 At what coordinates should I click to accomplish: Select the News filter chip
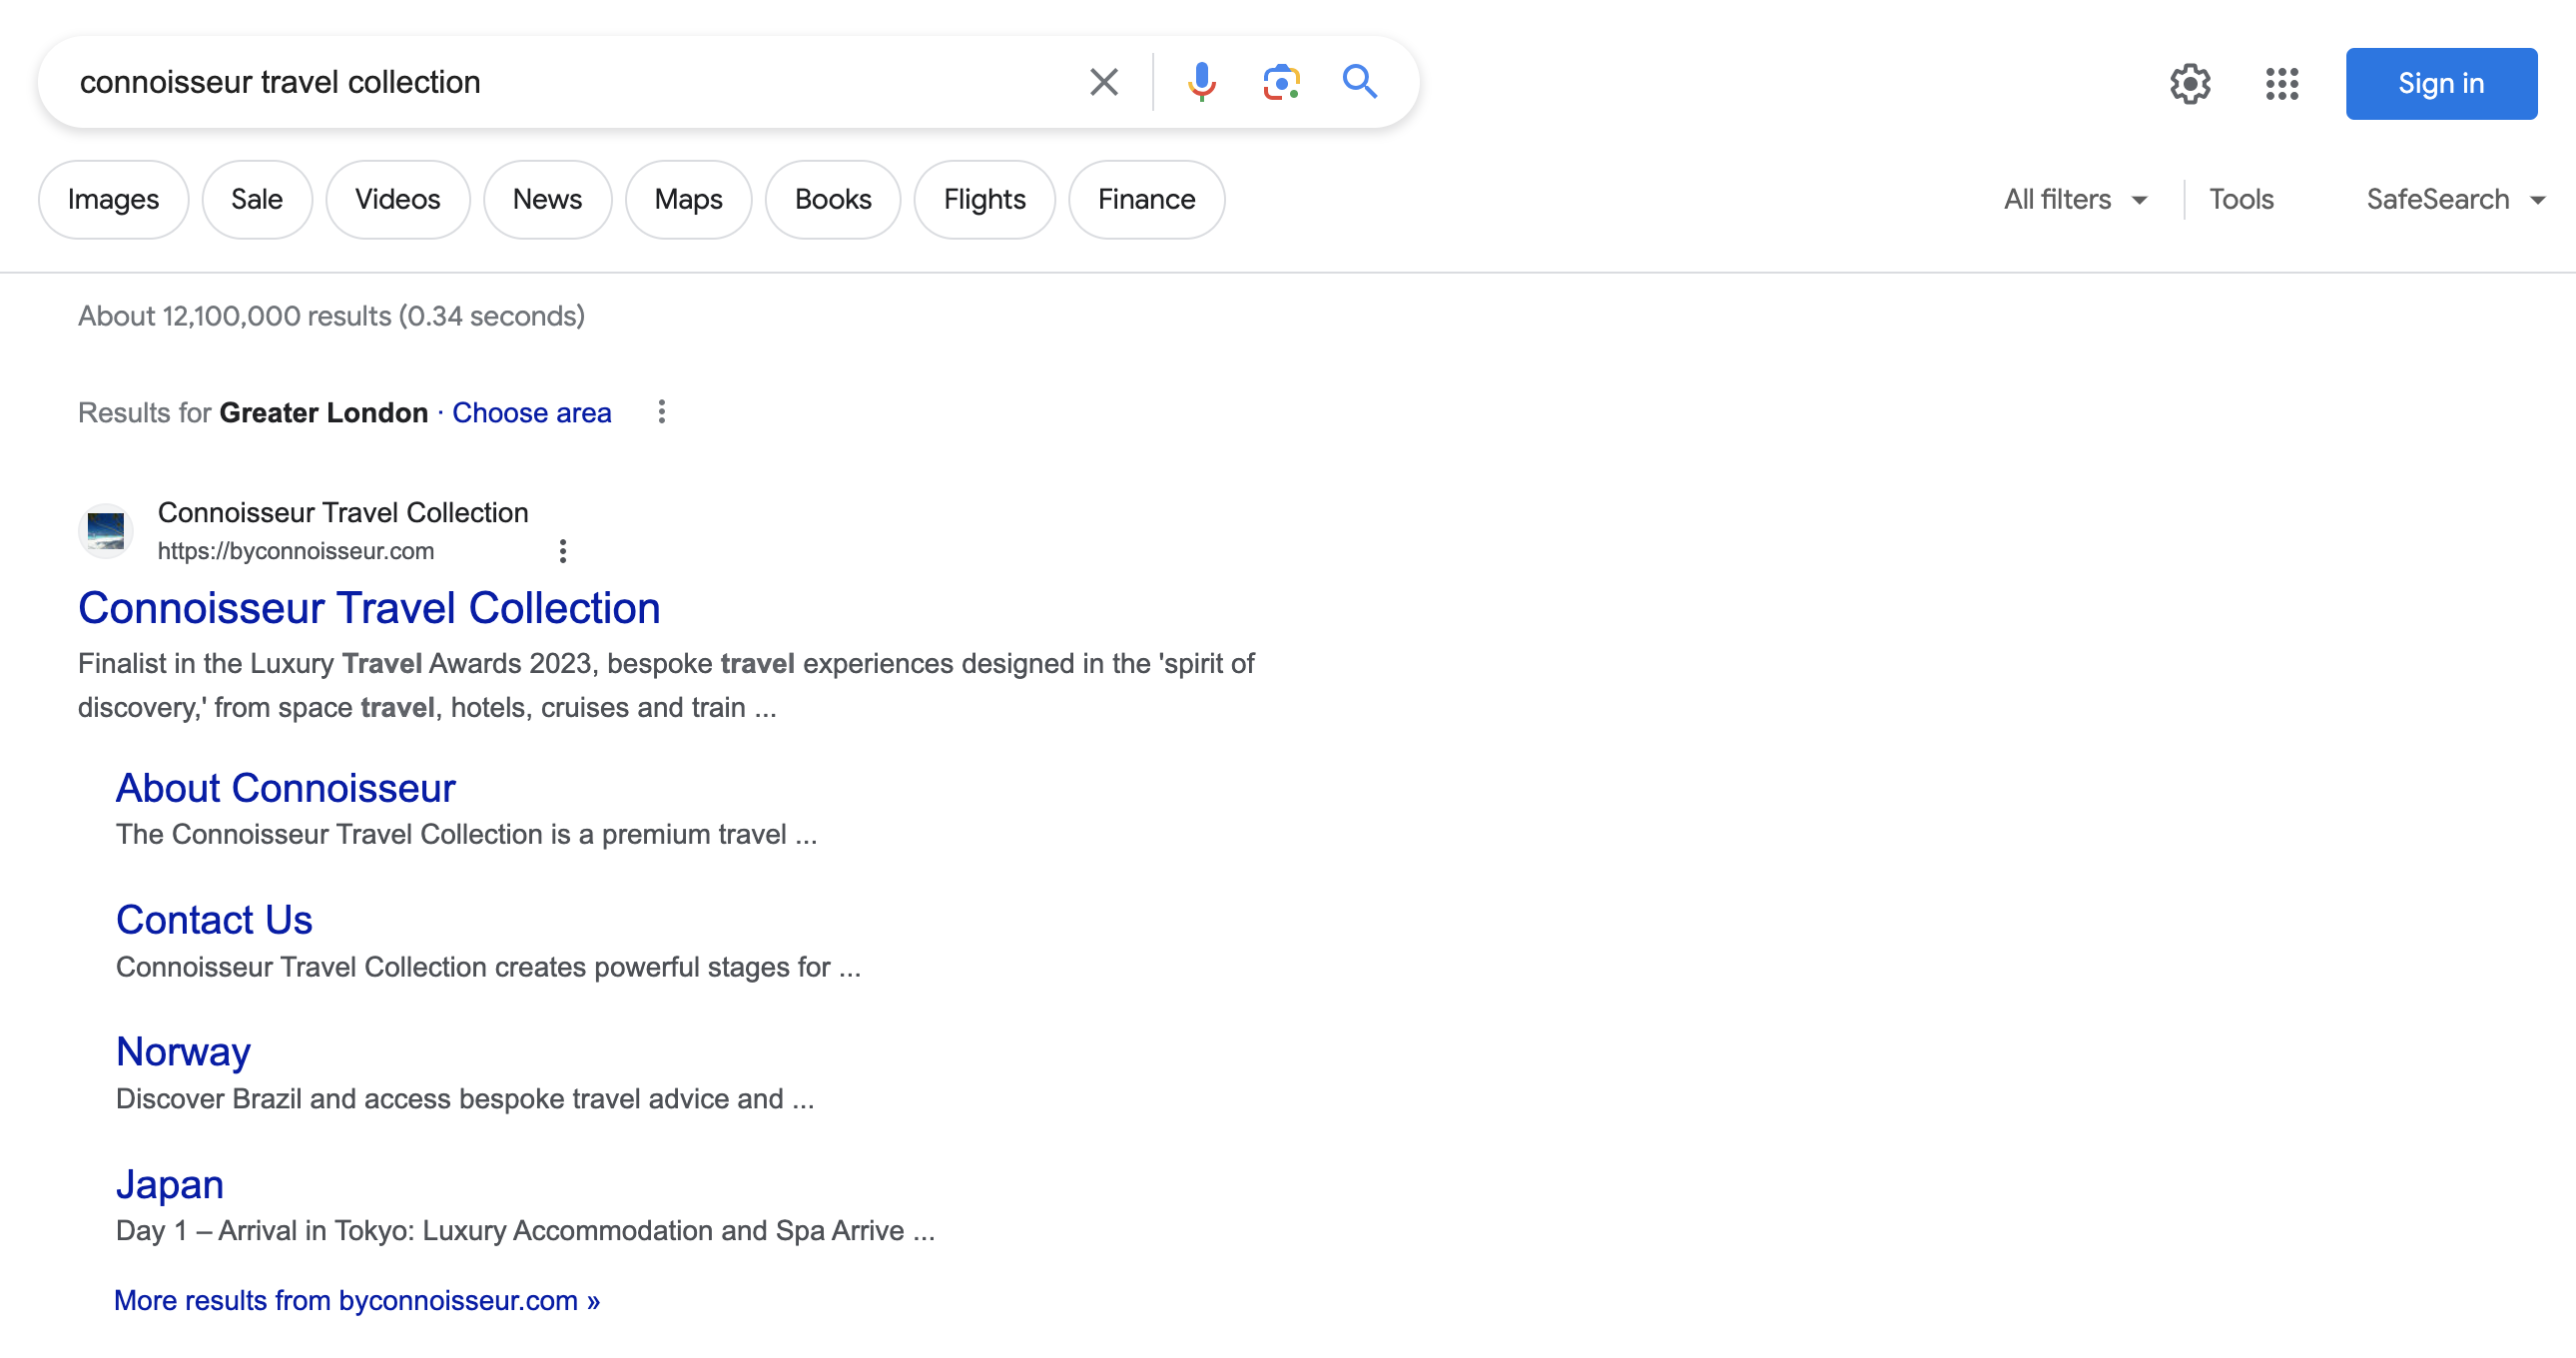coord(547,199)
